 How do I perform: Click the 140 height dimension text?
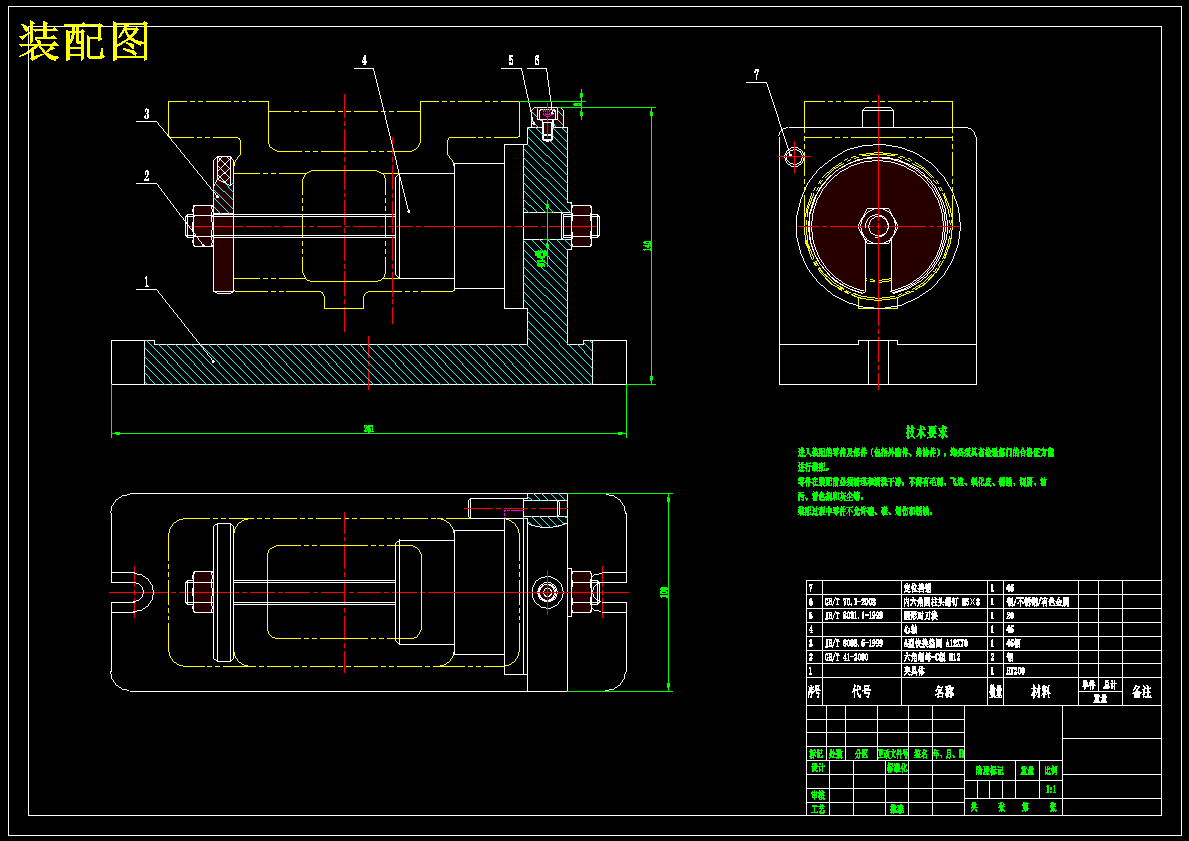pos(648,246)
